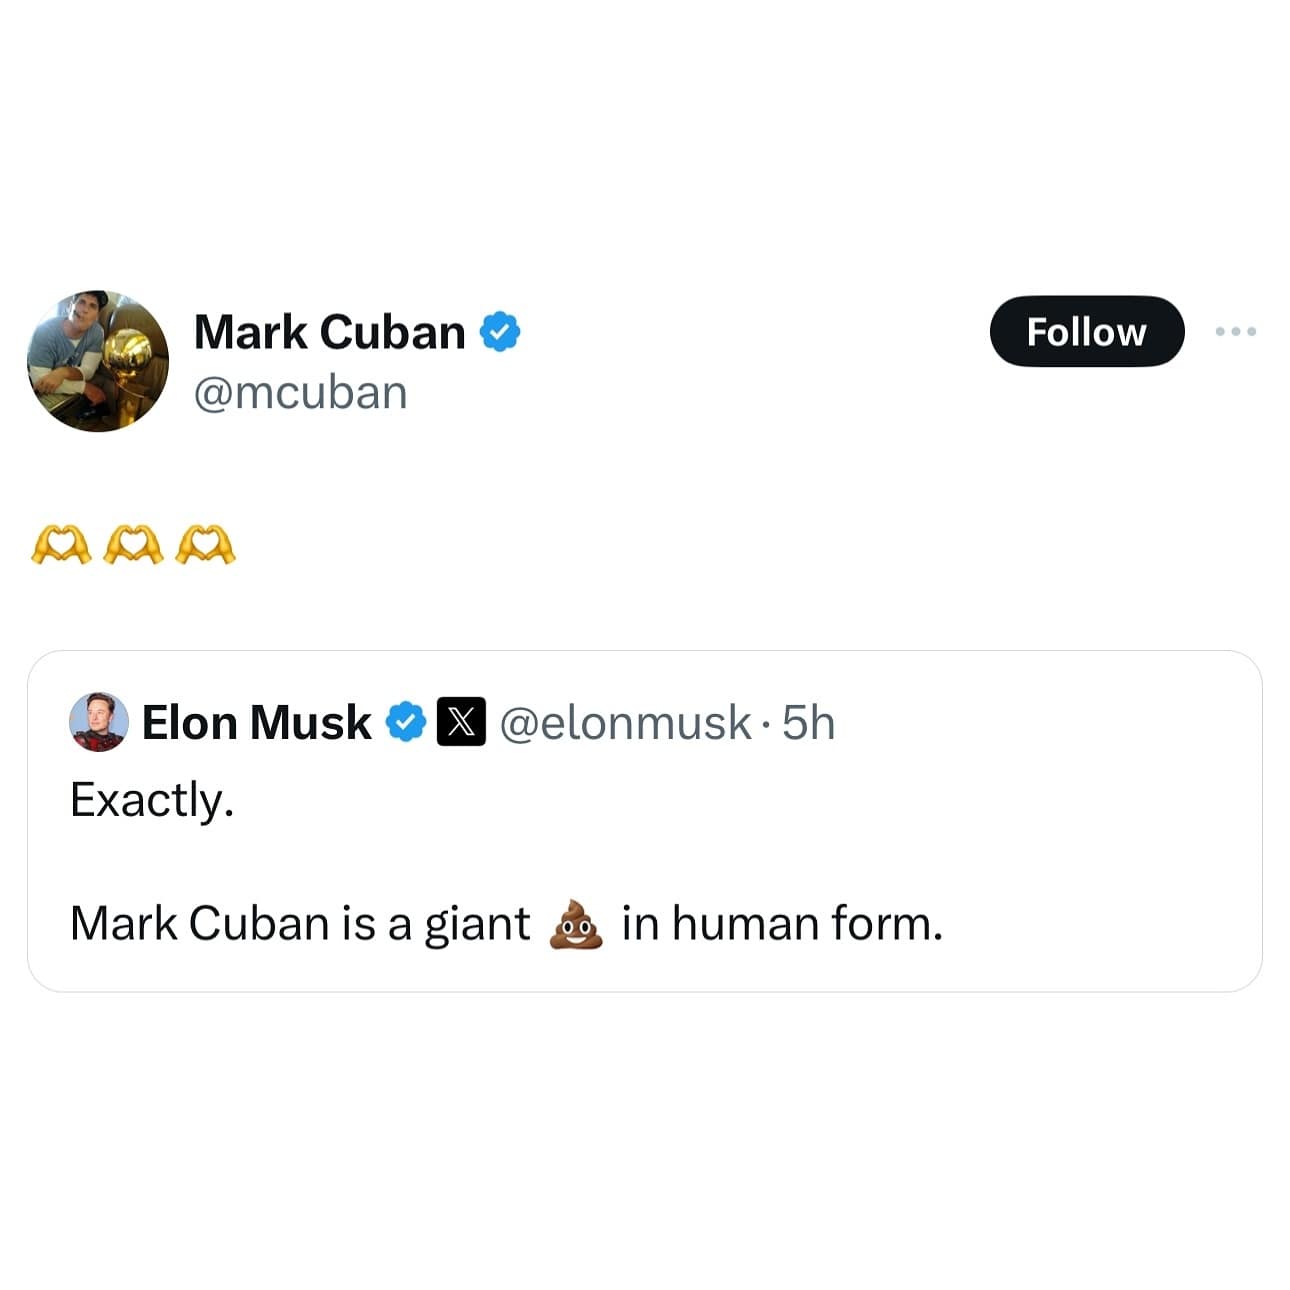Click the last heart hands emoji
Image resolution: width=1290 pixels, height=1290 pixels.
205,546
